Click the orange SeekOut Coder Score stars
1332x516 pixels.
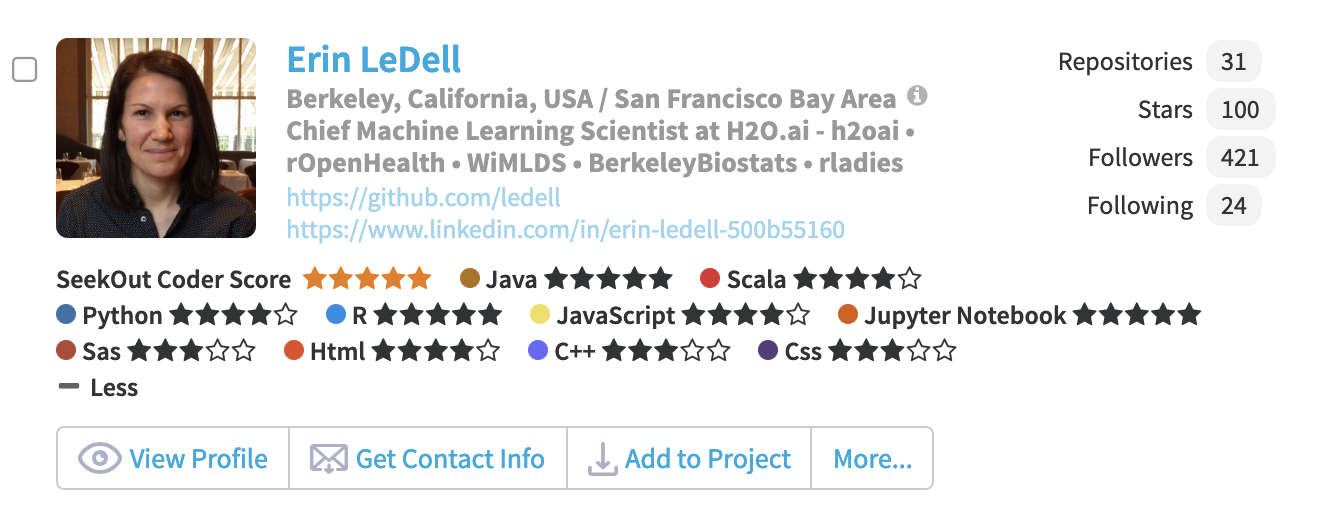click(367, 279)
